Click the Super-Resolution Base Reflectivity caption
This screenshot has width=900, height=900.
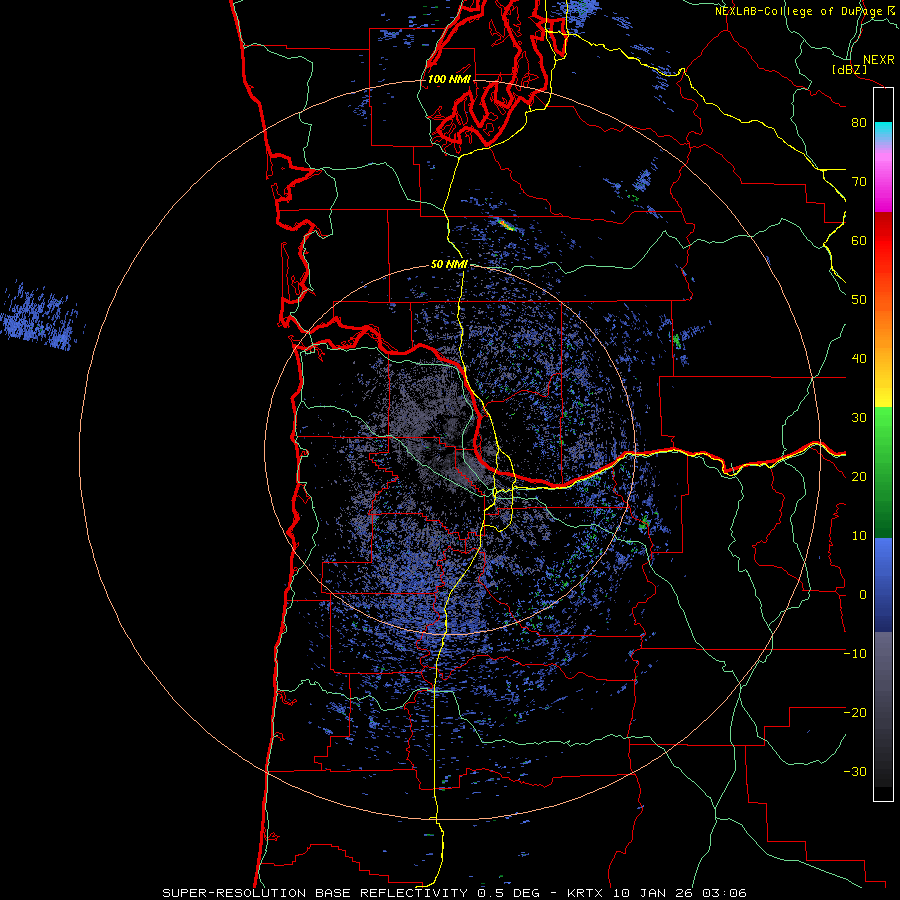click(454, 893)
